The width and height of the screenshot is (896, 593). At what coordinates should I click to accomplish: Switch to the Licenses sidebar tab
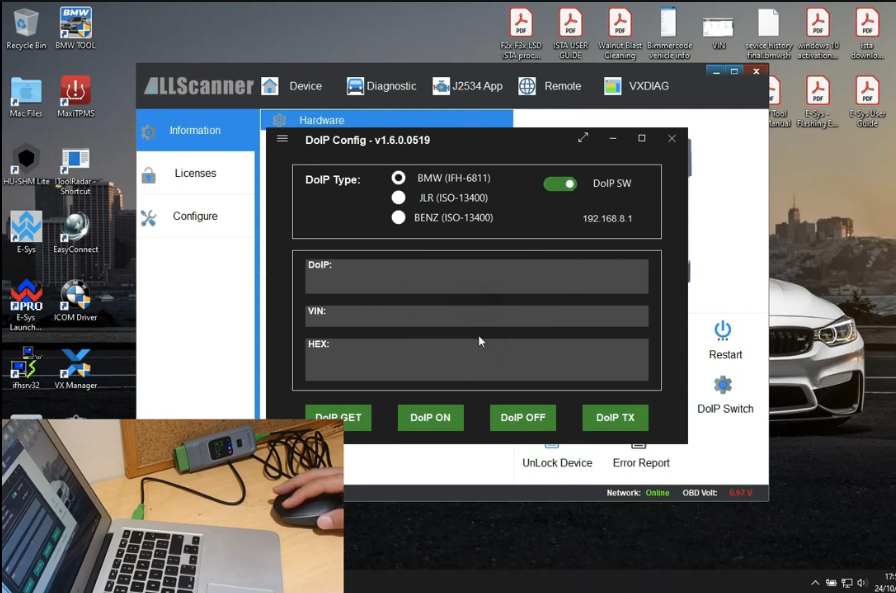point(195,173)
